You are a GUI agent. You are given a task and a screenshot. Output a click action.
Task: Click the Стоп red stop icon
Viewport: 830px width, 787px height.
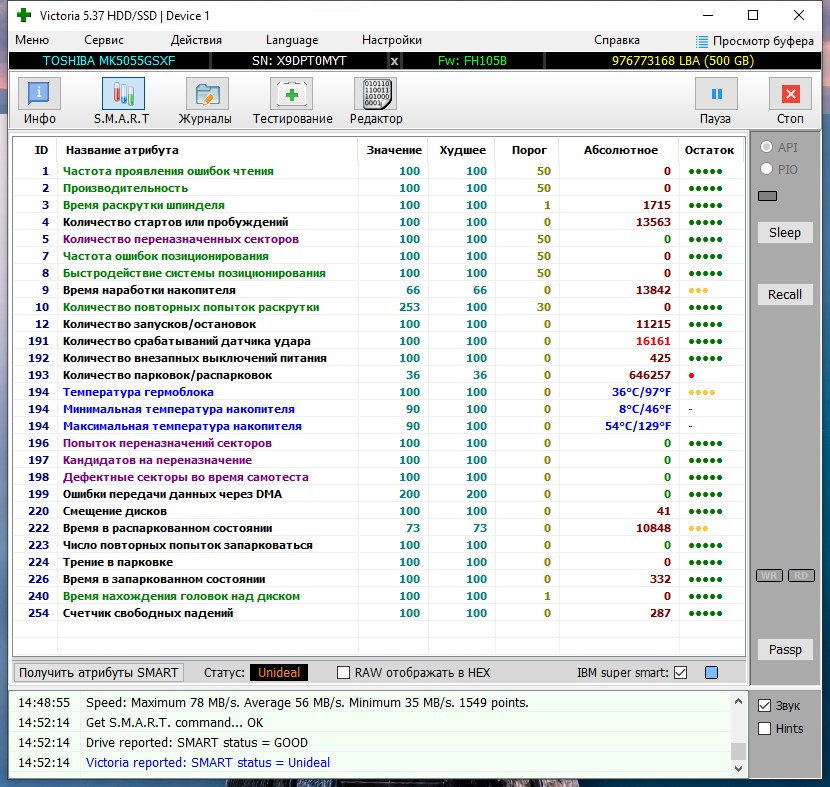(x=790, y=94)
